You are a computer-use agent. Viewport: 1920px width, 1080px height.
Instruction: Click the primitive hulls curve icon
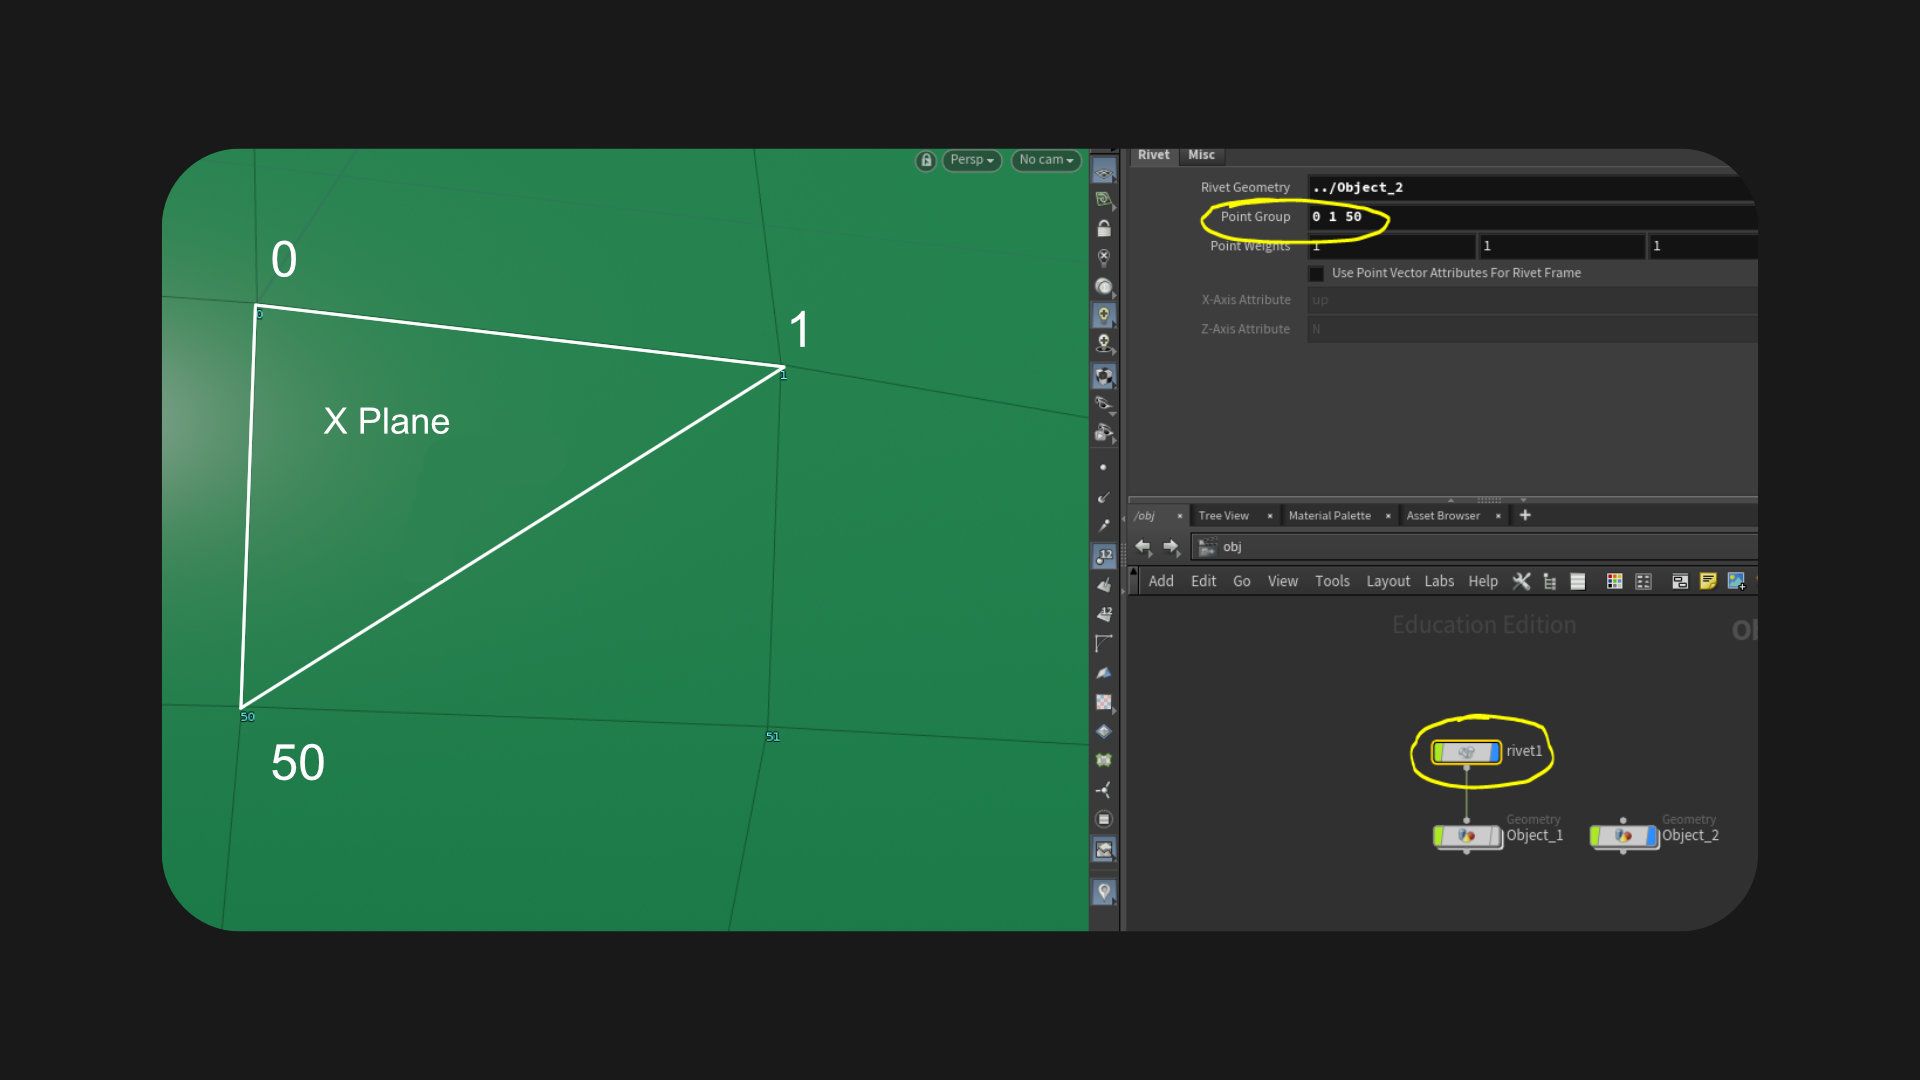pyautogui.click(x=1104, y=643)
